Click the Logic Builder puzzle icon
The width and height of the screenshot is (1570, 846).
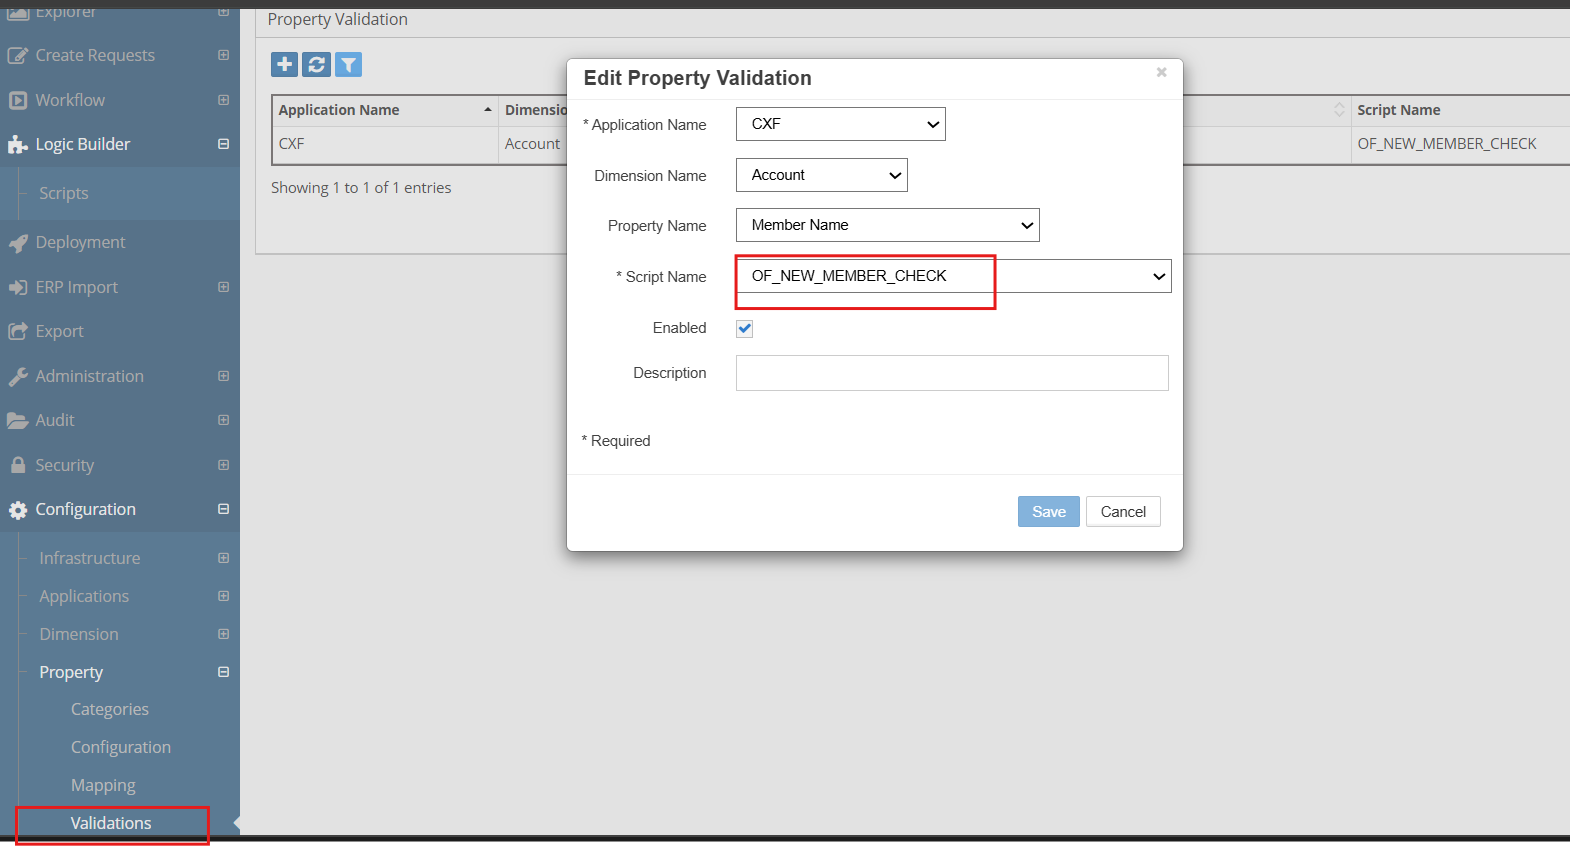coord(17,145)
